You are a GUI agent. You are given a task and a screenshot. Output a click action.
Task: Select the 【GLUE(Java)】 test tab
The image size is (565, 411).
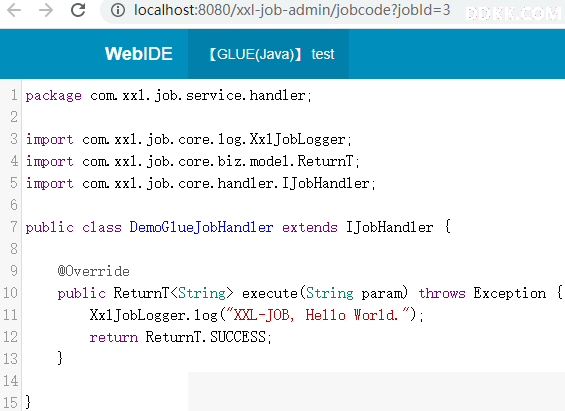(268, 54)
